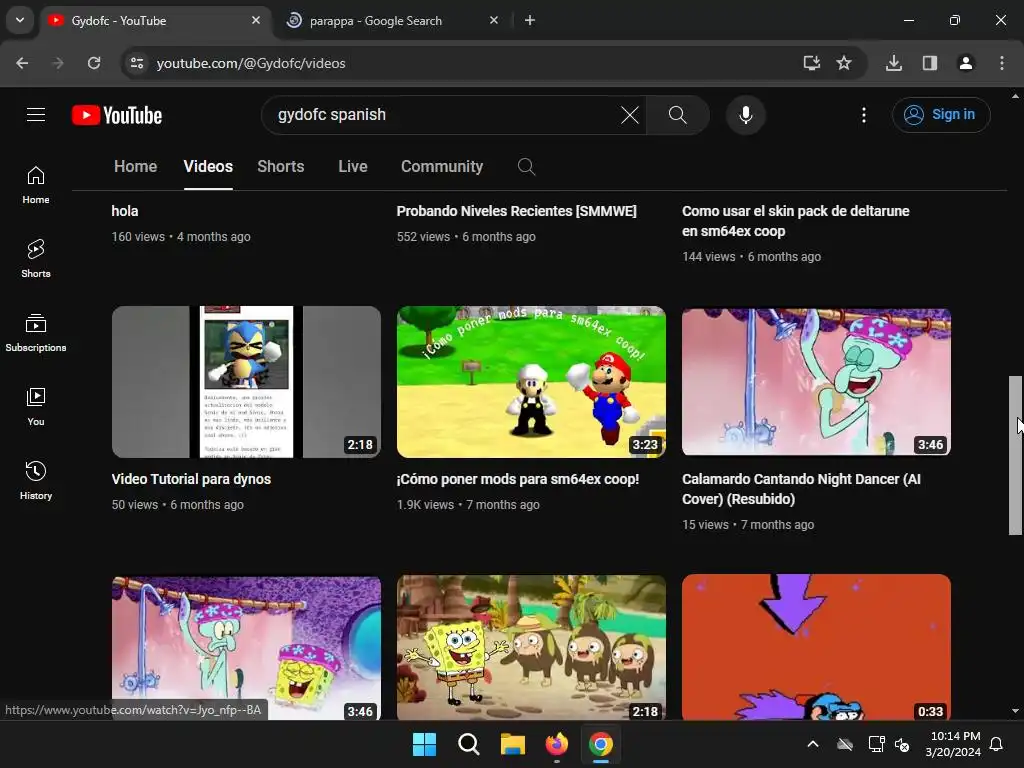
Task: Open the Windows Start menu
Action: point(424,744)
